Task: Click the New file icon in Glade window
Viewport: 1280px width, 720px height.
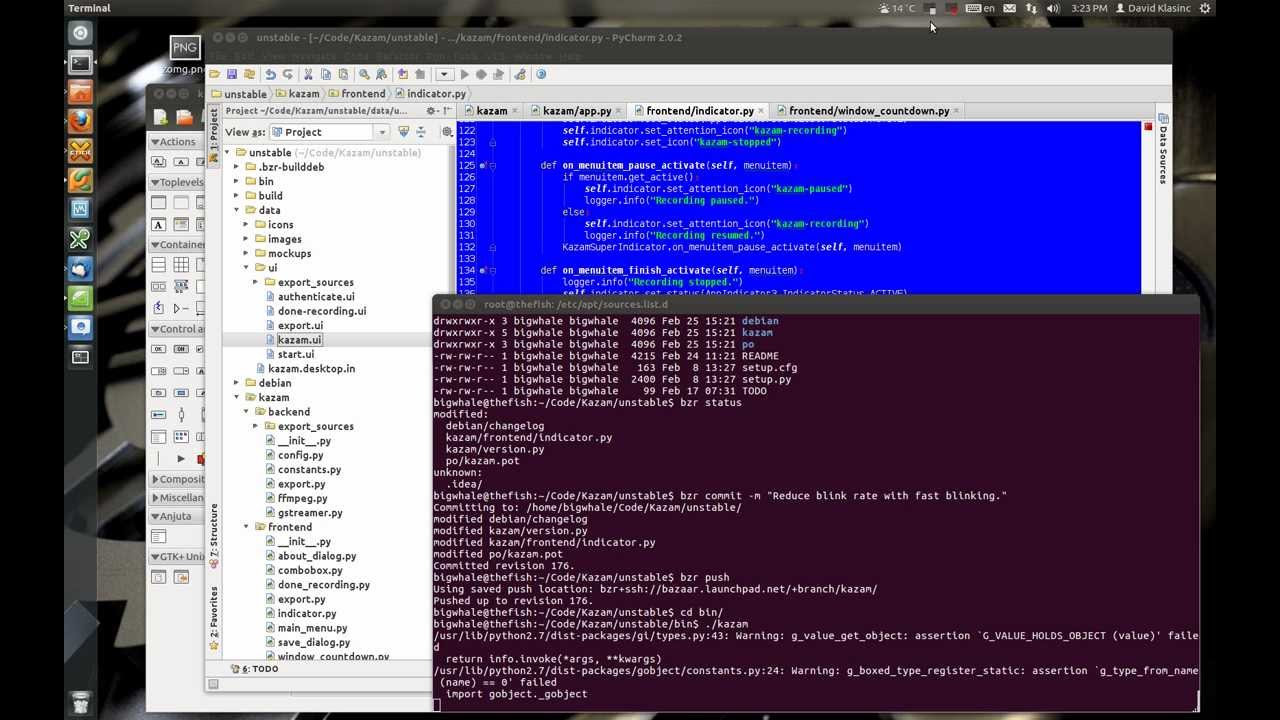Action: (x=160, y=118)
